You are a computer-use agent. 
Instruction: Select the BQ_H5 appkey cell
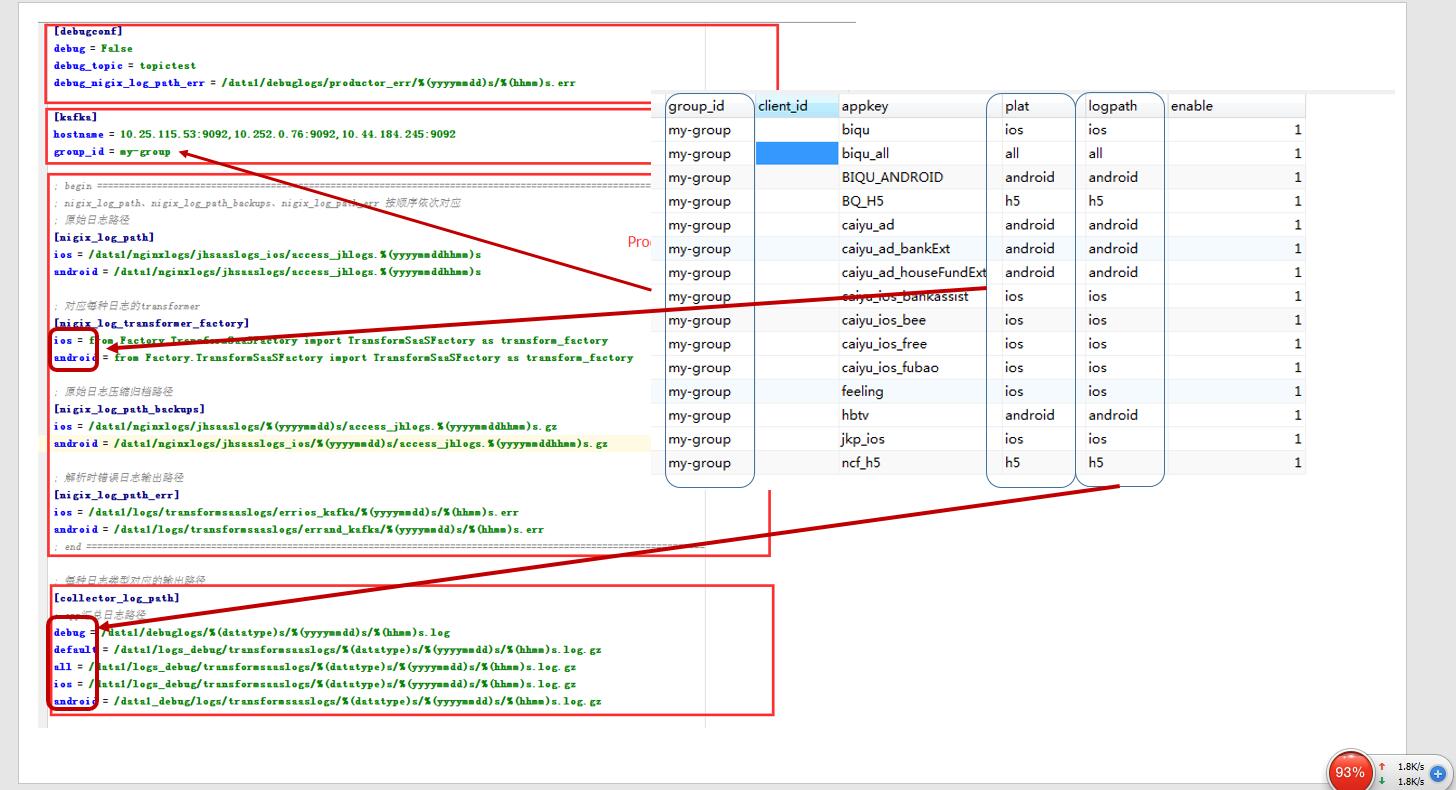coord(863,201)
